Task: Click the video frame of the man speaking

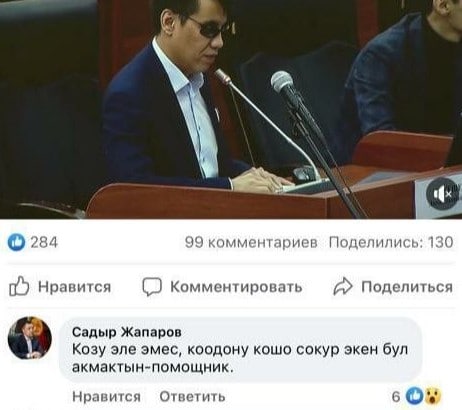Action: [231, 109]
